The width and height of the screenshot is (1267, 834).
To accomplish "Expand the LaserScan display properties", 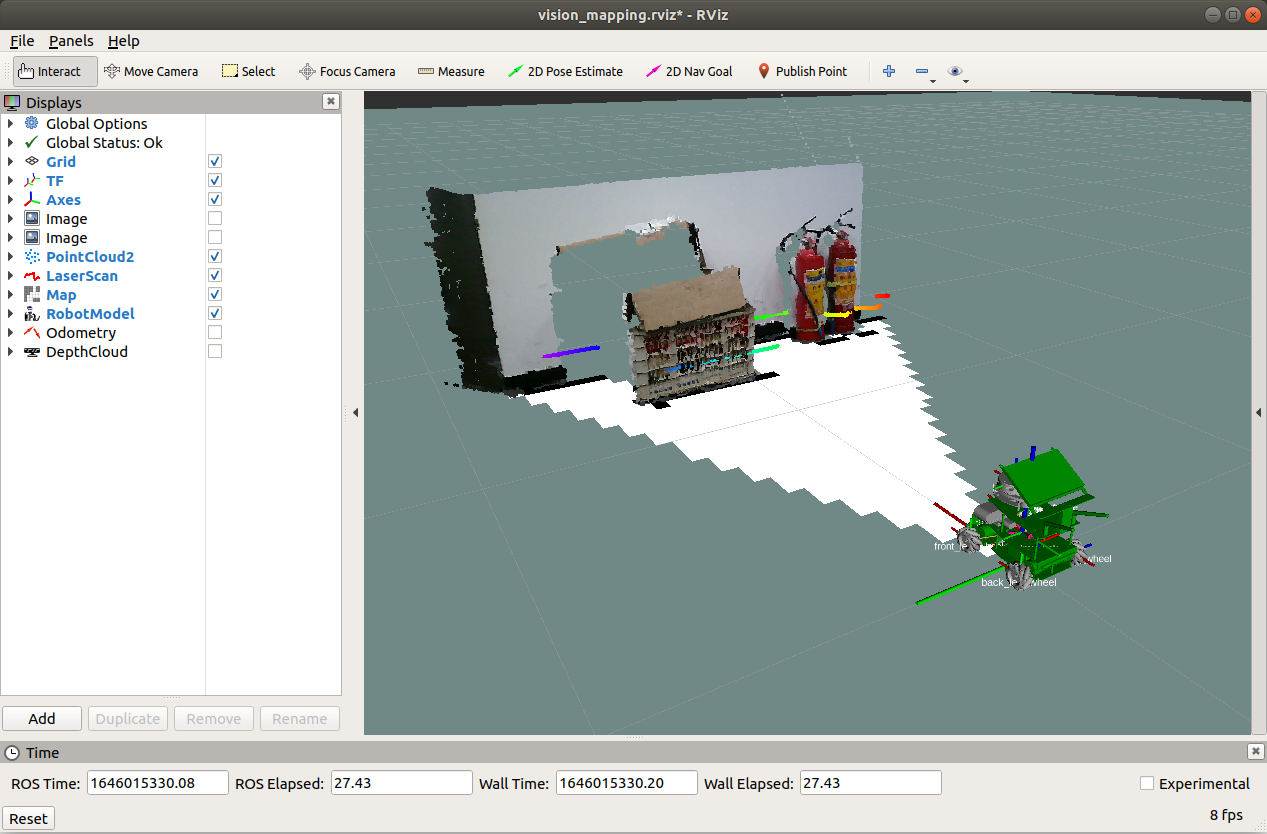I will tap(11, 276).
